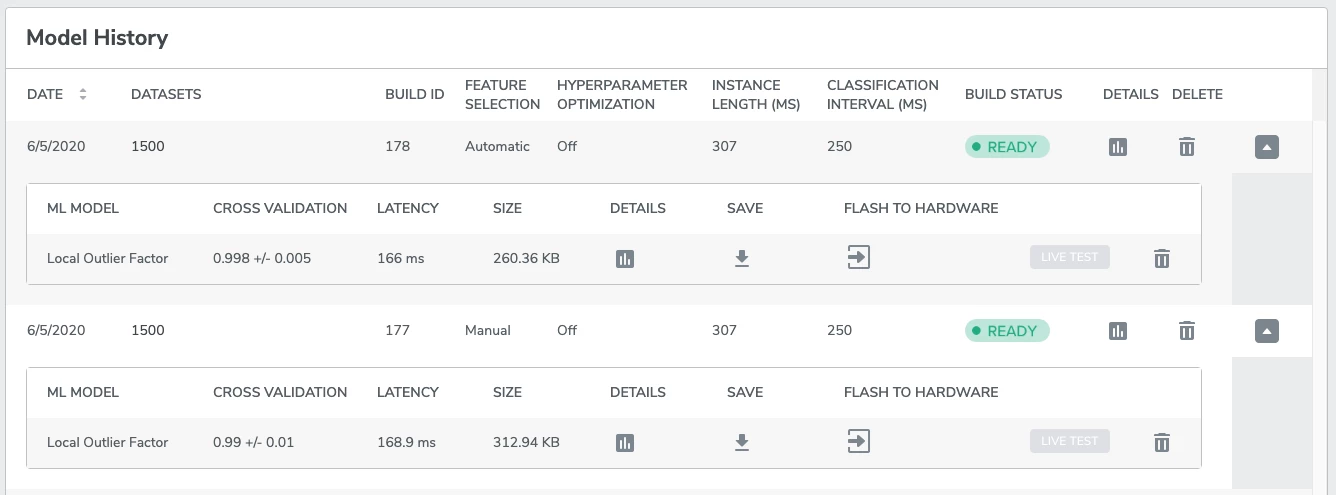
Task: Download the 260.36 KB Local Outlier Factor model
Action: click(742, 259)
